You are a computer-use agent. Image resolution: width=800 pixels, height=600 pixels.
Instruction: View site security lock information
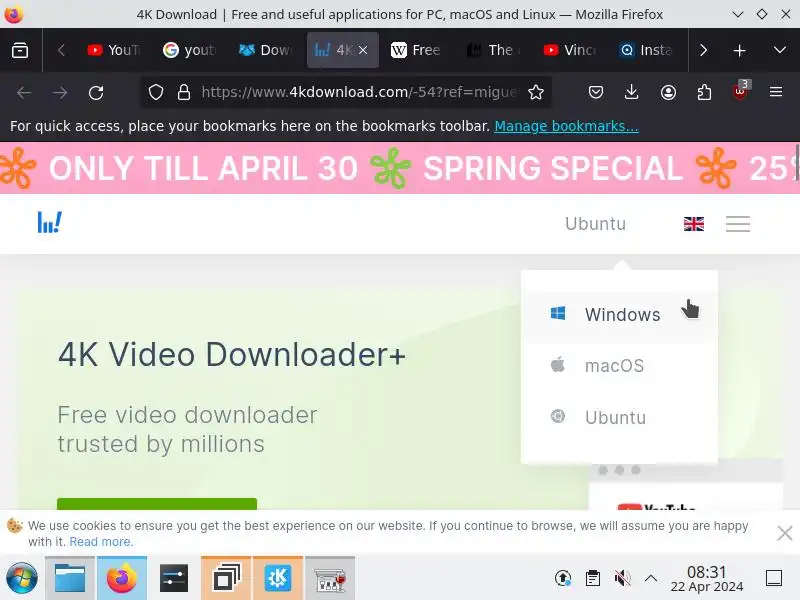184,92
